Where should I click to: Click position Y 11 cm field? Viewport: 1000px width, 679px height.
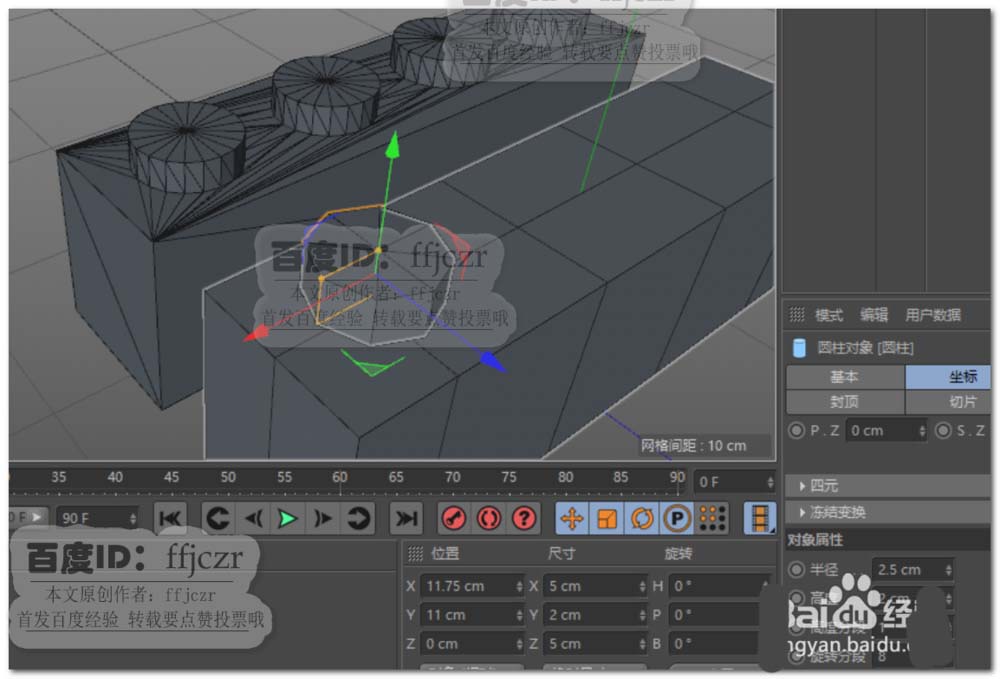[472, 615]
